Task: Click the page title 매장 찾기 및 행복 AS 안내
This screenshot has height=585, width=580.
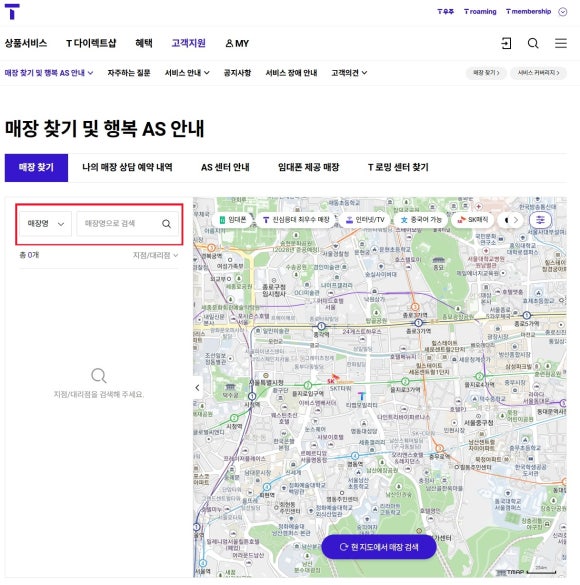Action: [104, 129]
